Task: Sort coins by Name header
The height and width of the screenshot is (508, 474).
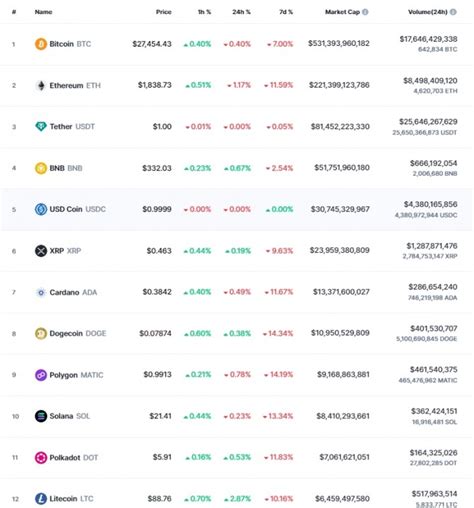Action: 43,12
